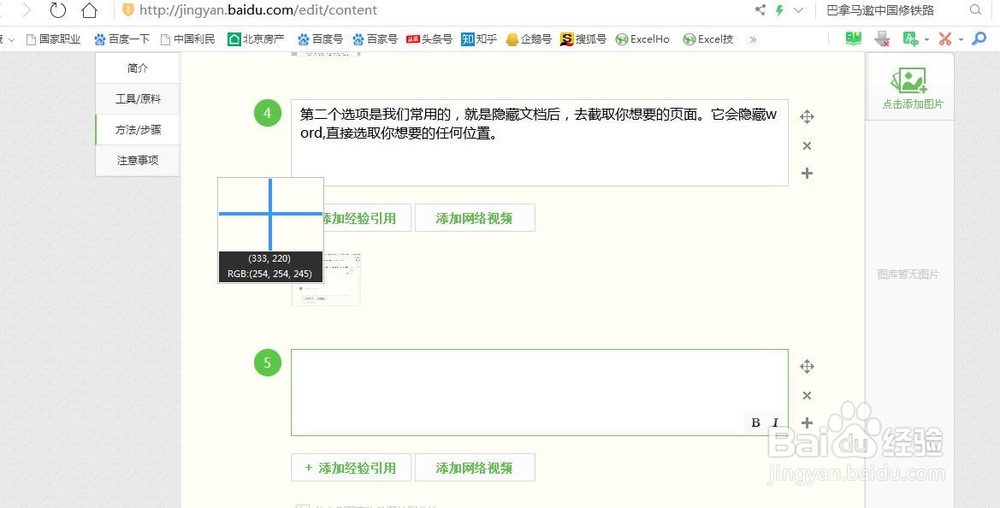Click the green lightning speed mode icon
The image size is (1000, 508).
[779, 10]
